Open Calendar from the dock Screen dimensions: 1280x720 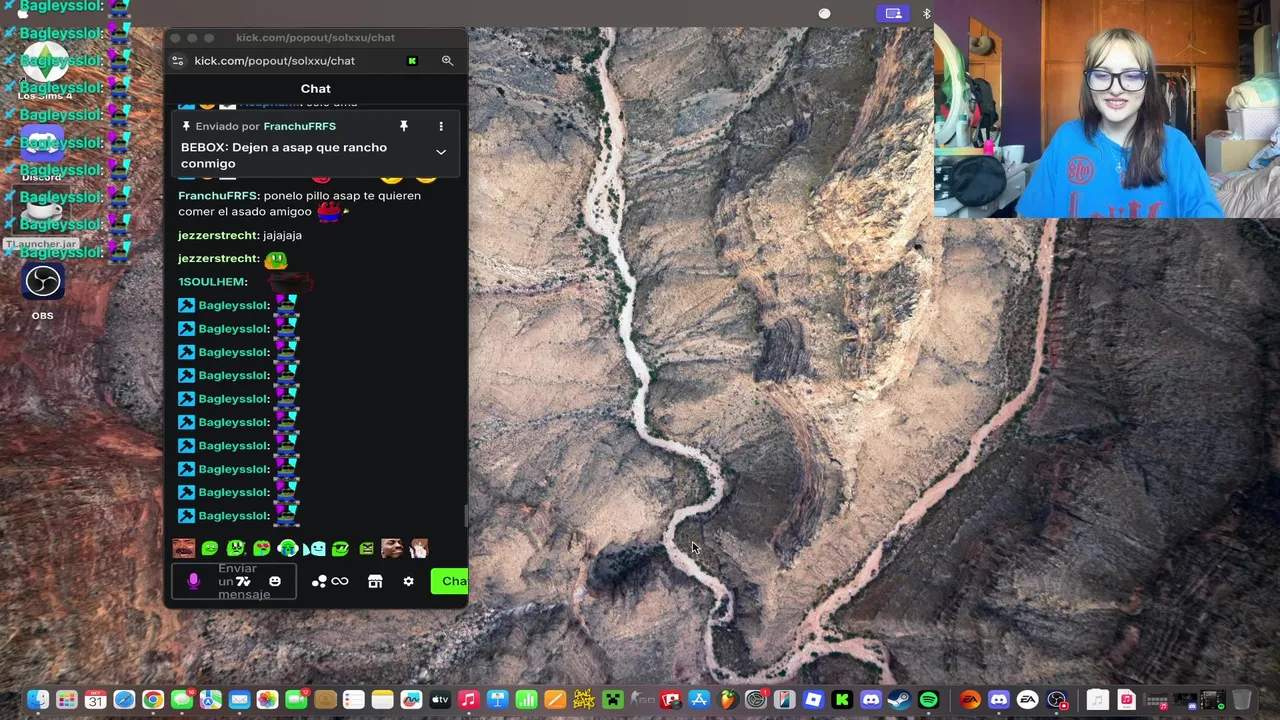tap(95, 700)
